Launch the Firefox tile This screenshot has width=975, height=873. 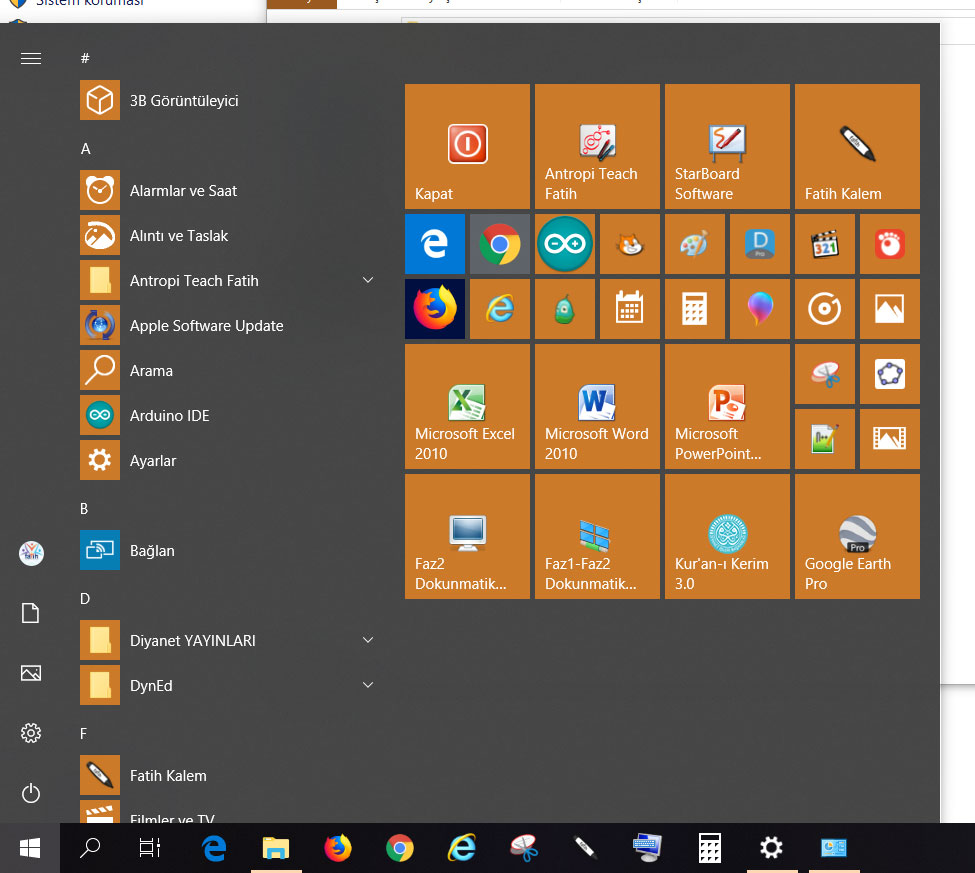(x=435, y=309)
